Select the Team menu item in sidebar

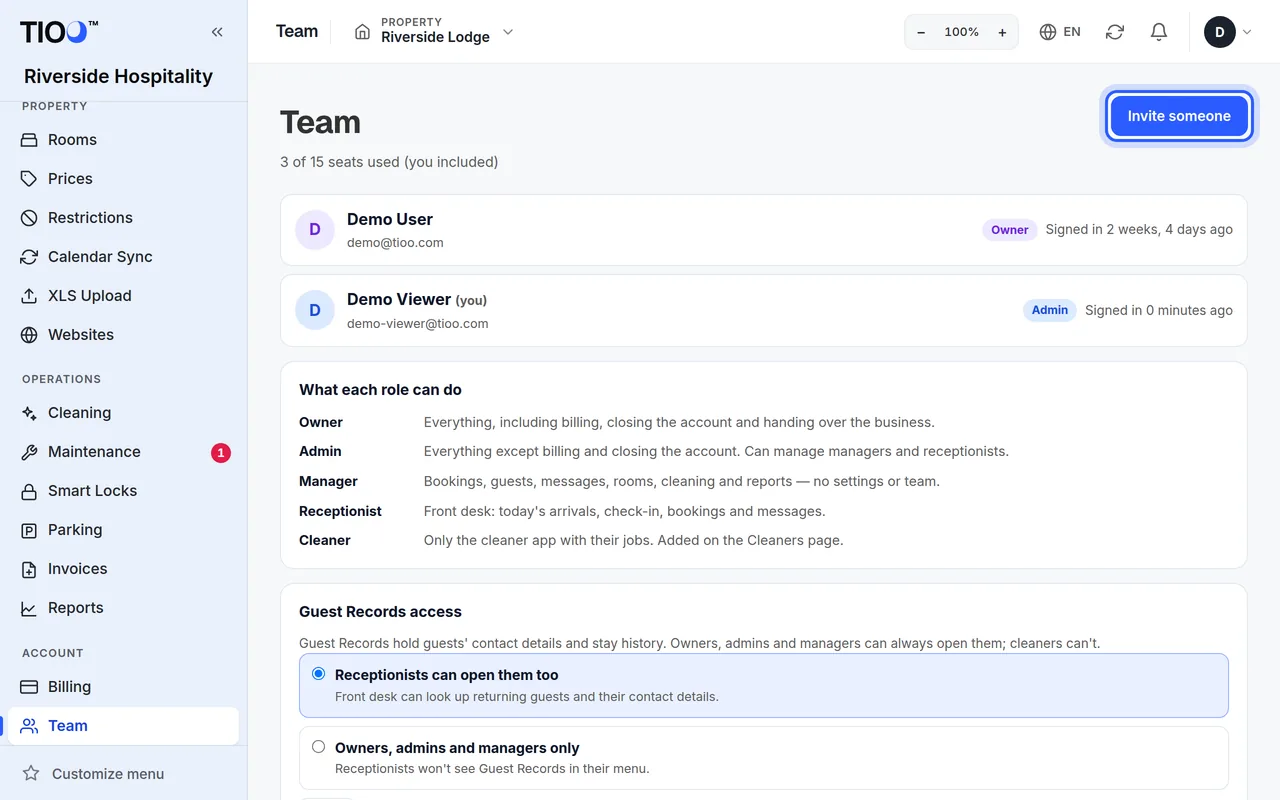[x=123, y=726]
